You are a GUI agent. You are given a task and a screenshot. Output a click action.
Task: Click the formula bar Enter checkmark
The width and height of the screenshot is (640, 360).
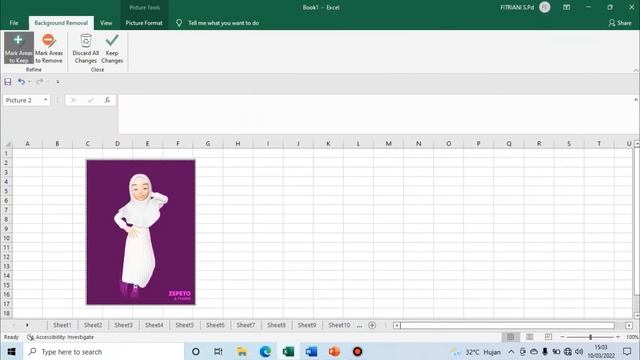91,100
